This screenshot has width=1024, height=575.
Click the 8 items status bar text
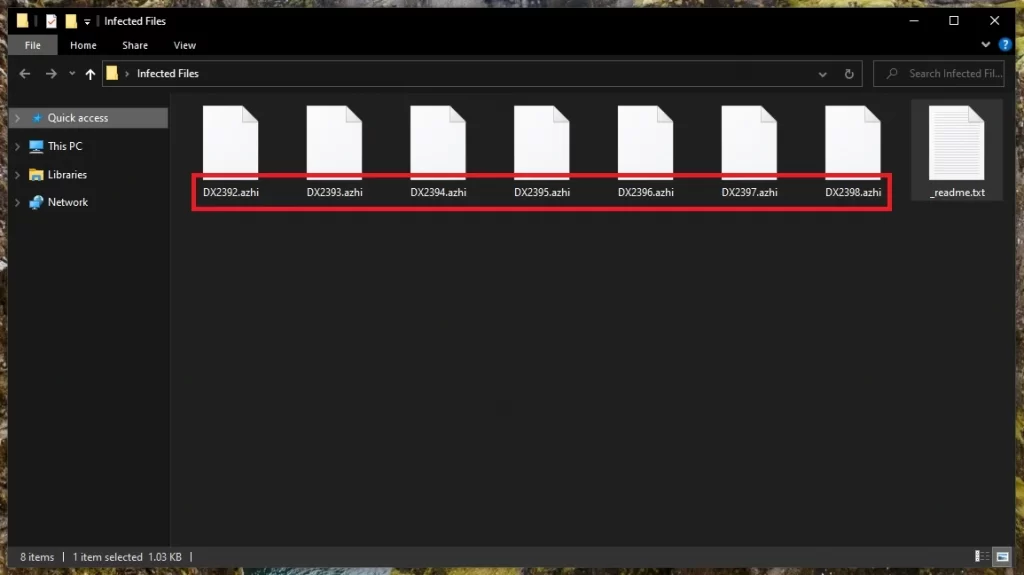point(37,557)
